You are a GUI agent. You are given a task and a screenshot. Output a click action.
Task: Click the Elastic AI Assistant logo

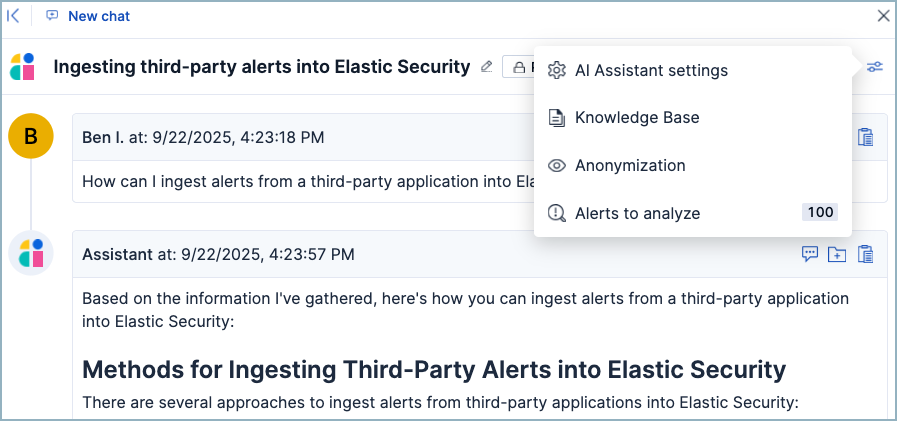[23, 67]
